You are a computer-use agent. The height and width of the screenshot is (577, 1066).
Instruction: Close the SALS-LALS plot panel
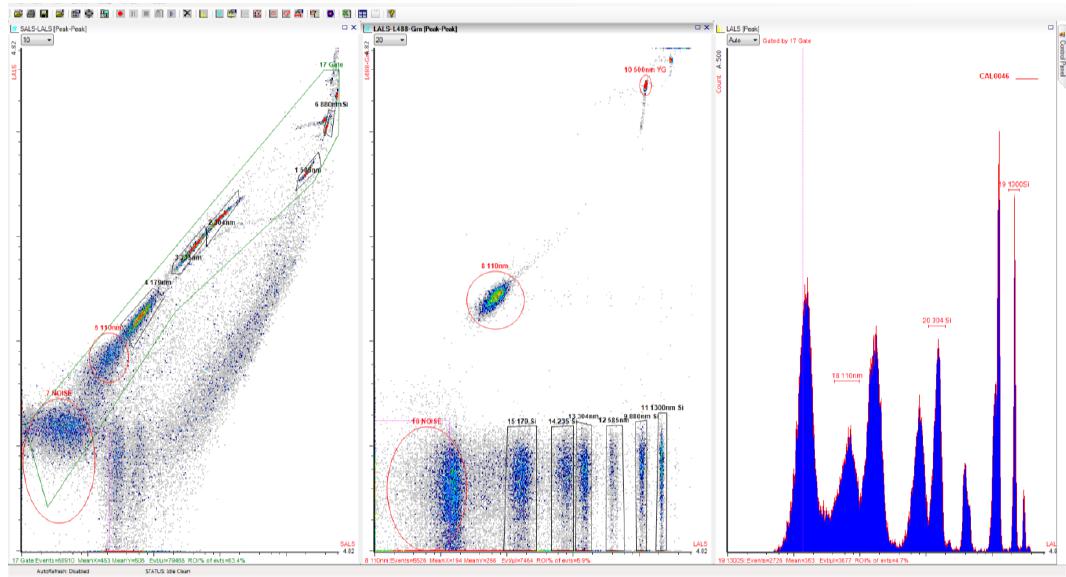click(x=354, y=28)
